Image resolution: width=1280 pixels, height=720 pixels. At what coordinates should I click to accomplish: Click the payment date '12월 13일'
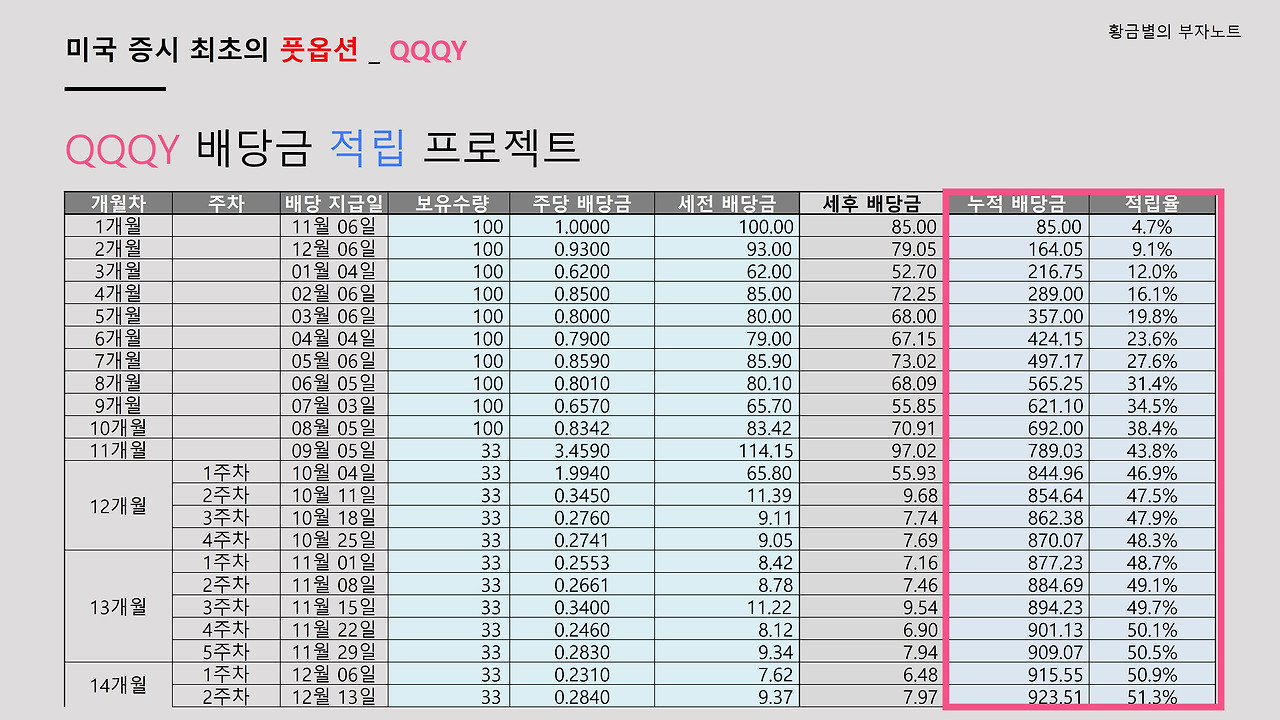coord(334,697)
